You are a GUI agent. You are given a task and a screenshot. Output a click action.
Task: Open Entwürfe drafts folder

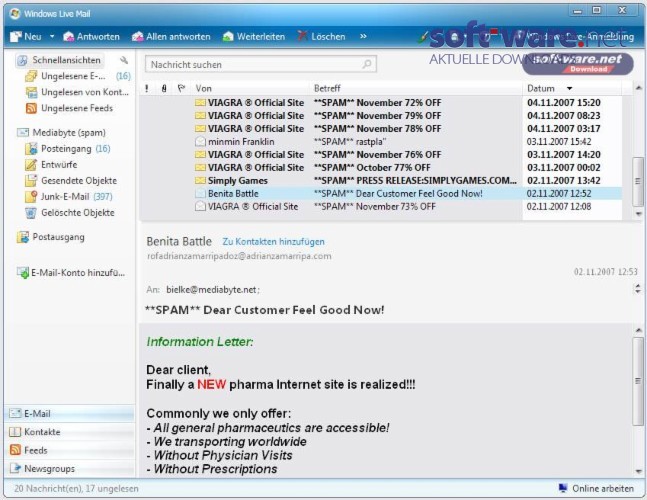[51, 165]
